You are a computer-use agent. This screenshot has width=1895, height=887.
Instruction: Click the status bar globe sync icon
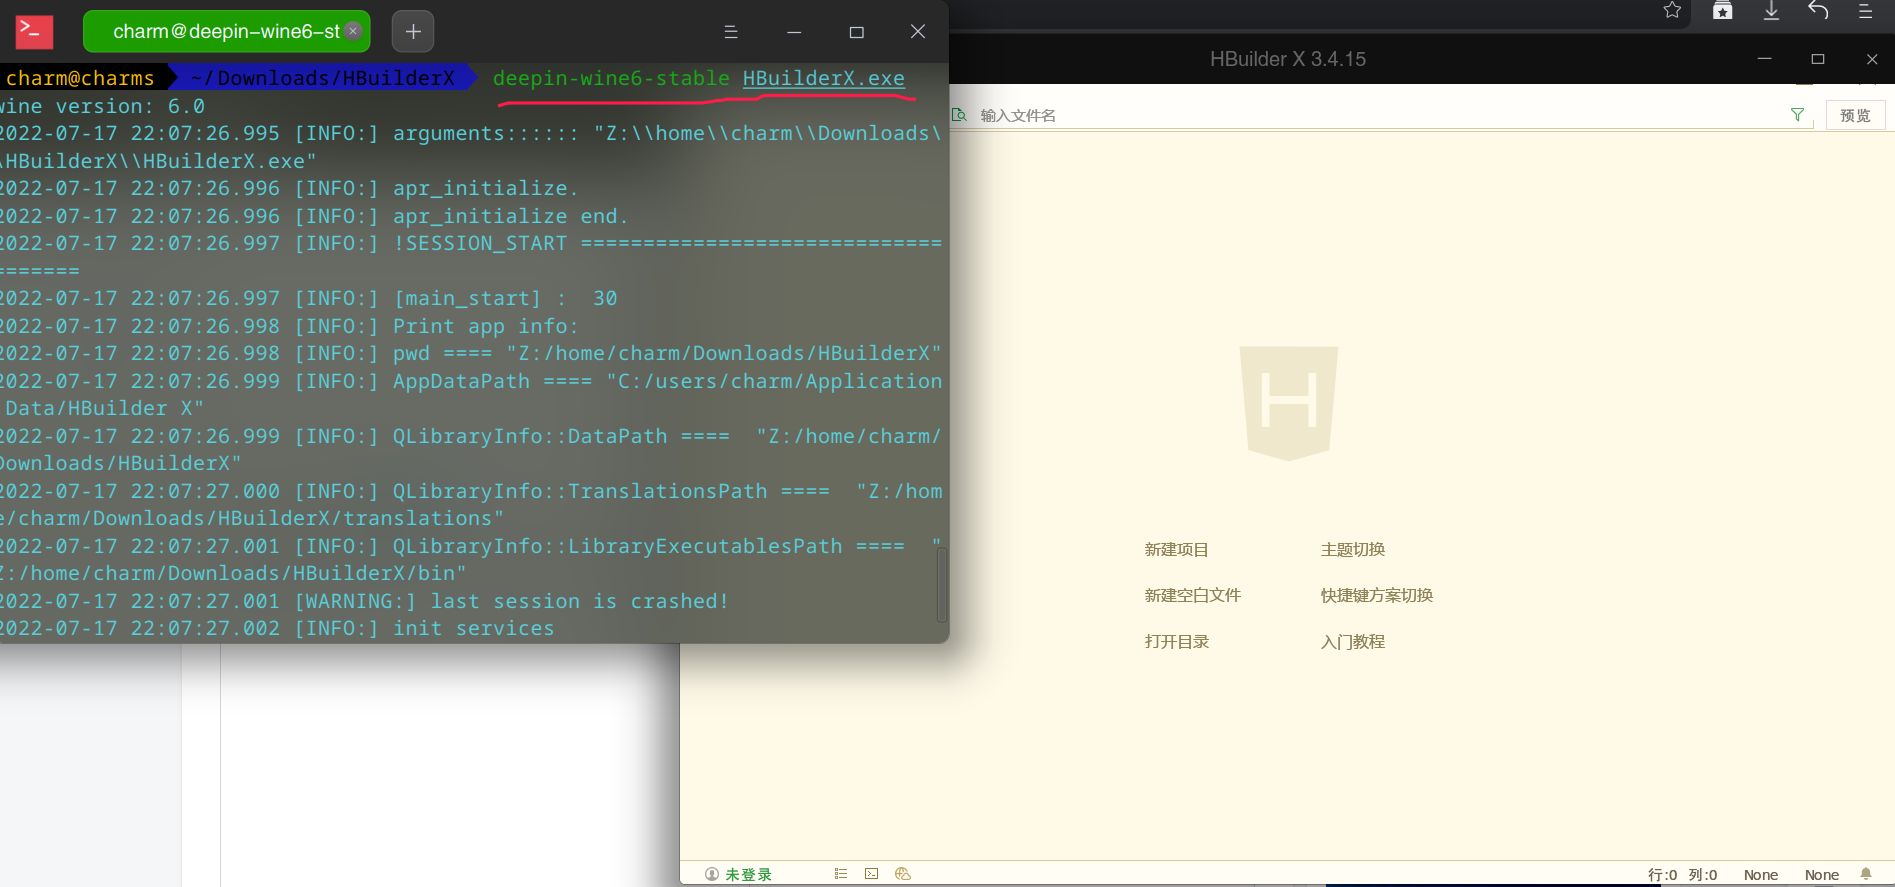(903, 874)
